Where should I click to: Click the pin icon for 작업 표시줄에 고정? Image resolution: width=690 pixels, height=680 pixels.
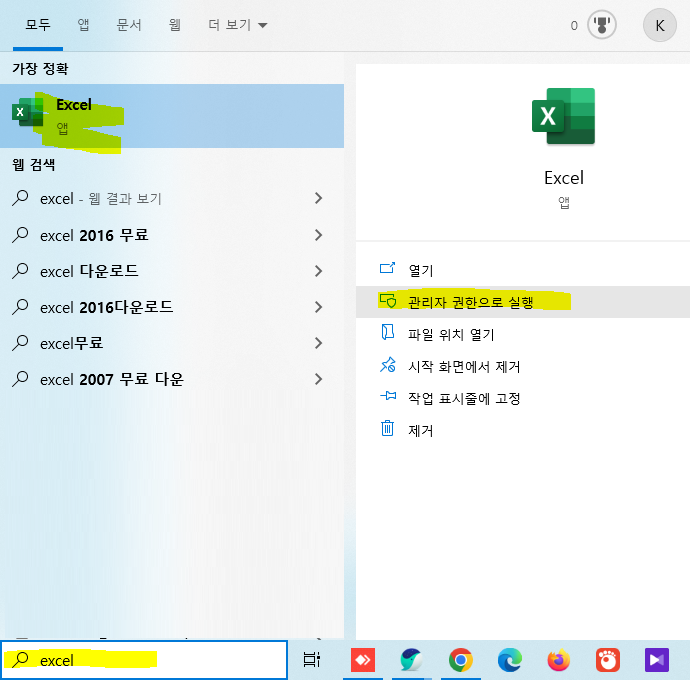(388, 396)
